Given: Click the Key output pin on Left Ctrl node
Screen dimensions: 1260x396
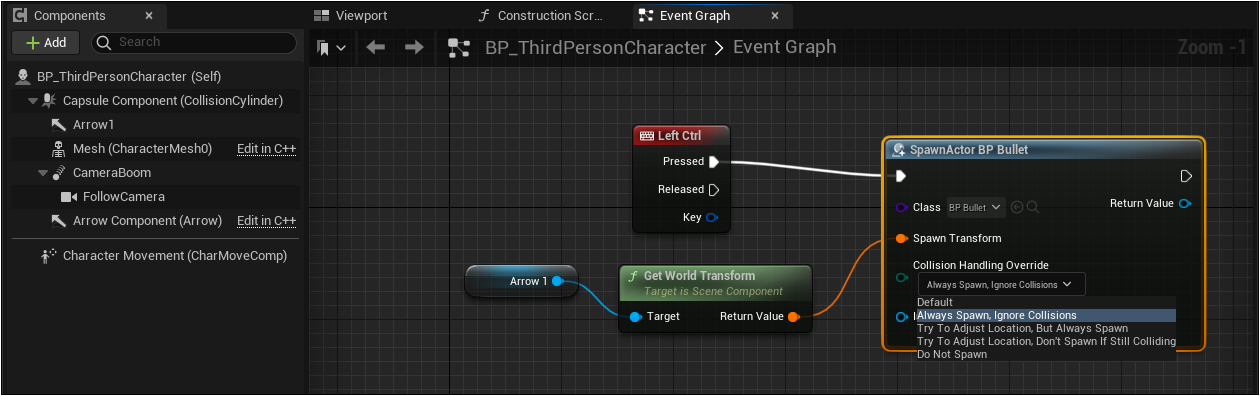Looking at the screenshot, I should tap(712, 217).
